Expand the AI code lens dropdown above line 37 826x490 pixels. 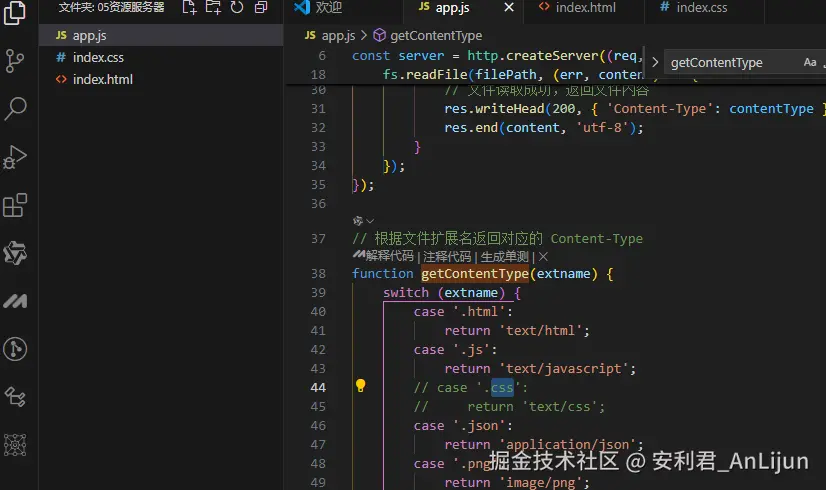coord(363,221)
